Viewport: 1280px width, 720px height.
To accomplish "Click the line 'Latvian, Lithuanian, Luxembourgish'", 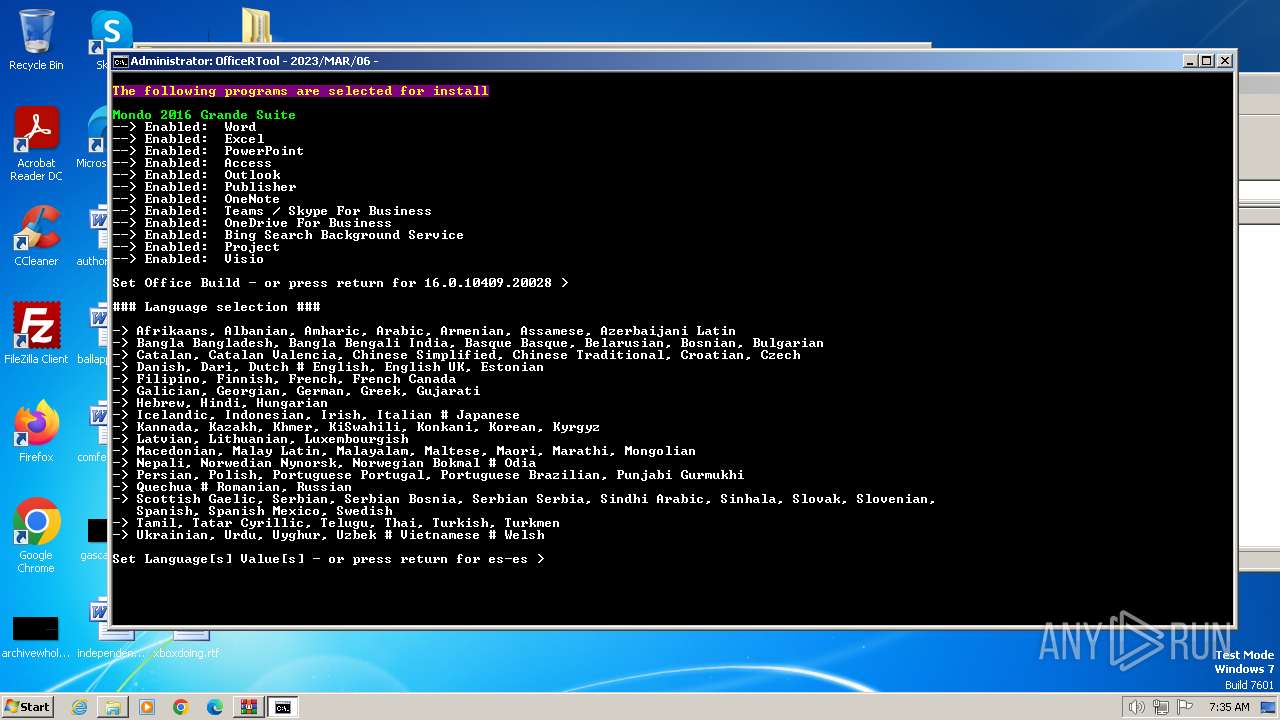I will [260, 439].
